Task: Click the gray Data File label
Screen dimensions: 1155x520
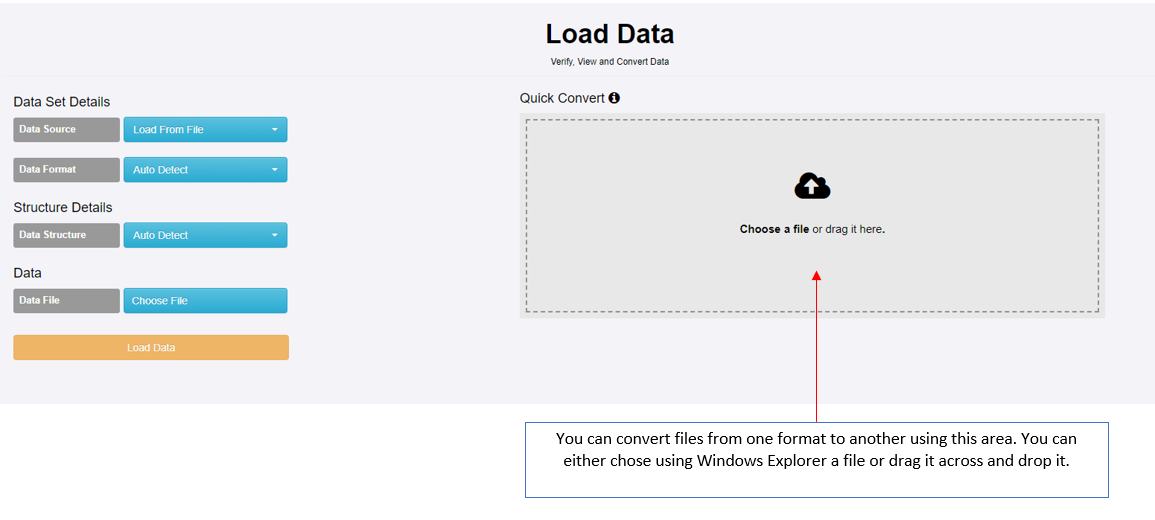Action: click(66, 301)
